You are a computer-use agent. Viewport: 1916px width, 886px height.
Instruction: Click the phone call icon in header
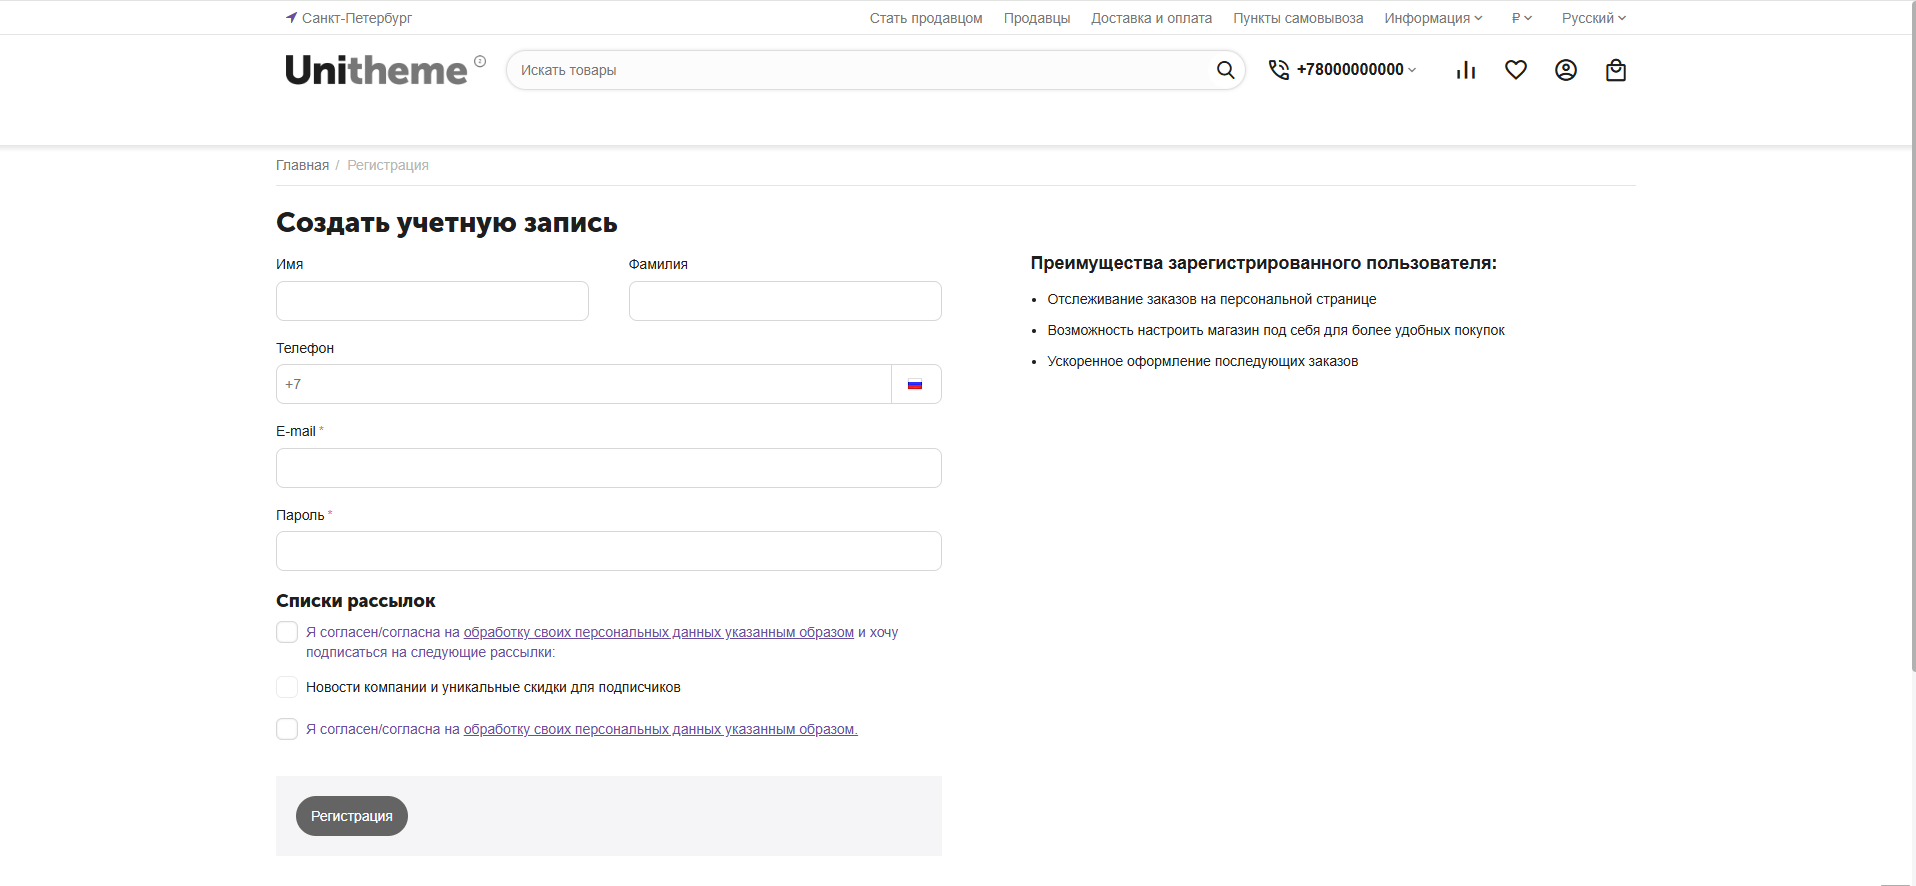[1278, 70]
